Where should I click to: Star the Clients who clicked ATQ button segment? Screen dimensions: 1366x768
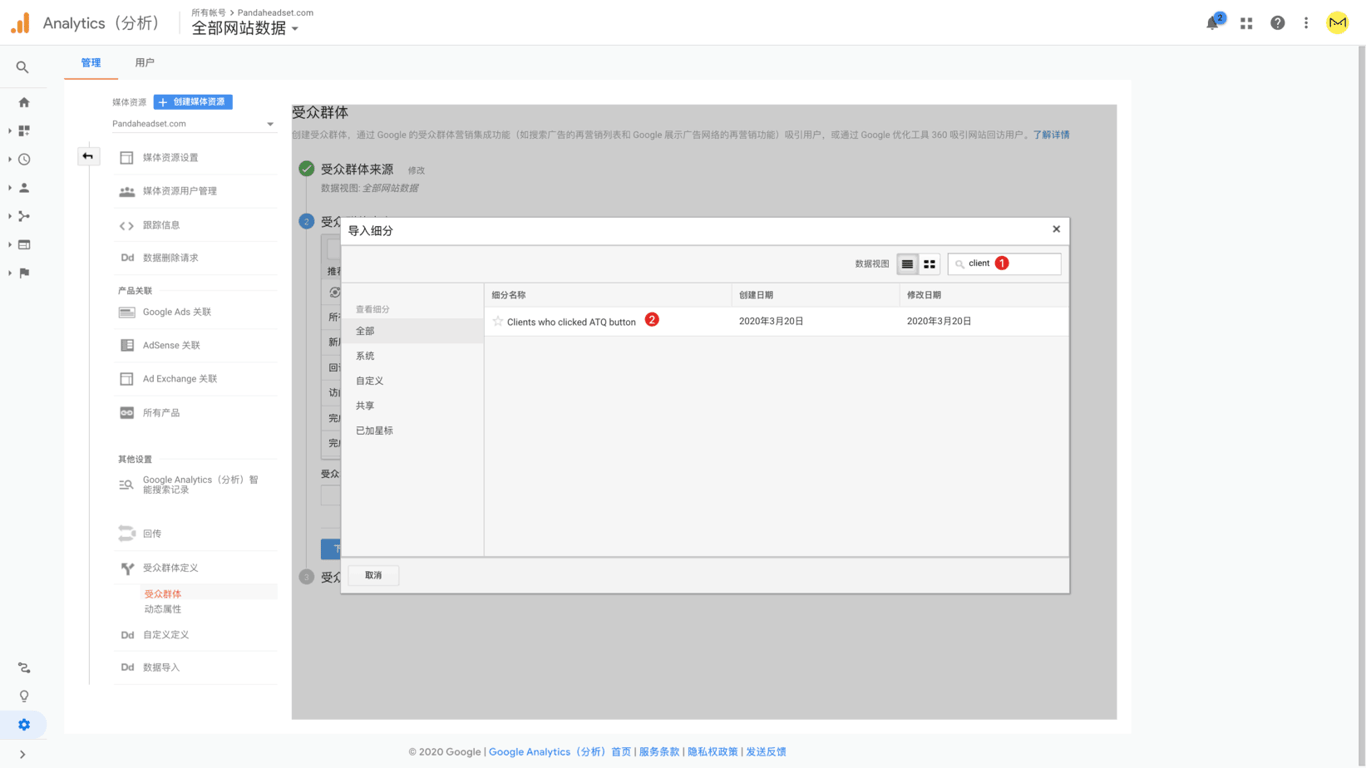pos(497,321)
